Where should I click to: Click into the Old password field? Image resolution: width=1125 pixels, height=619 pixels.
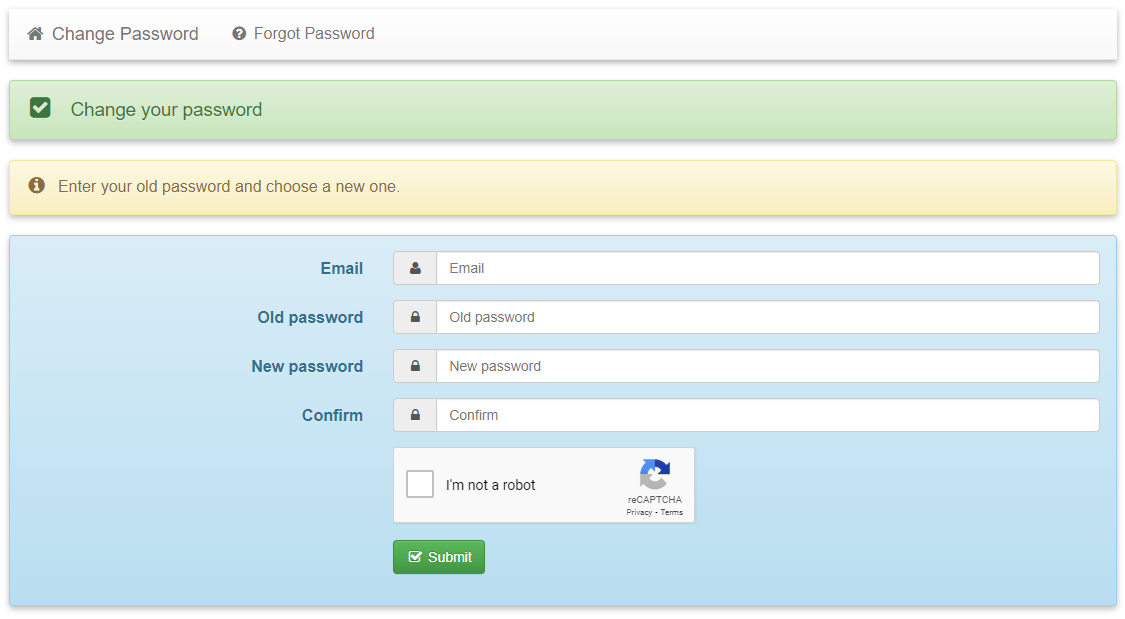767,317
